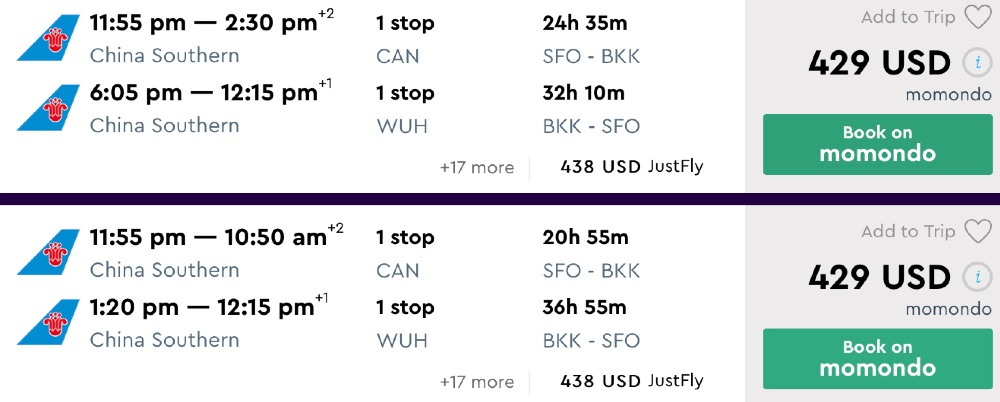This screenshot has height=402, width=1000.
Task: Book first result on momondo
Action: (x=877, y=144)
